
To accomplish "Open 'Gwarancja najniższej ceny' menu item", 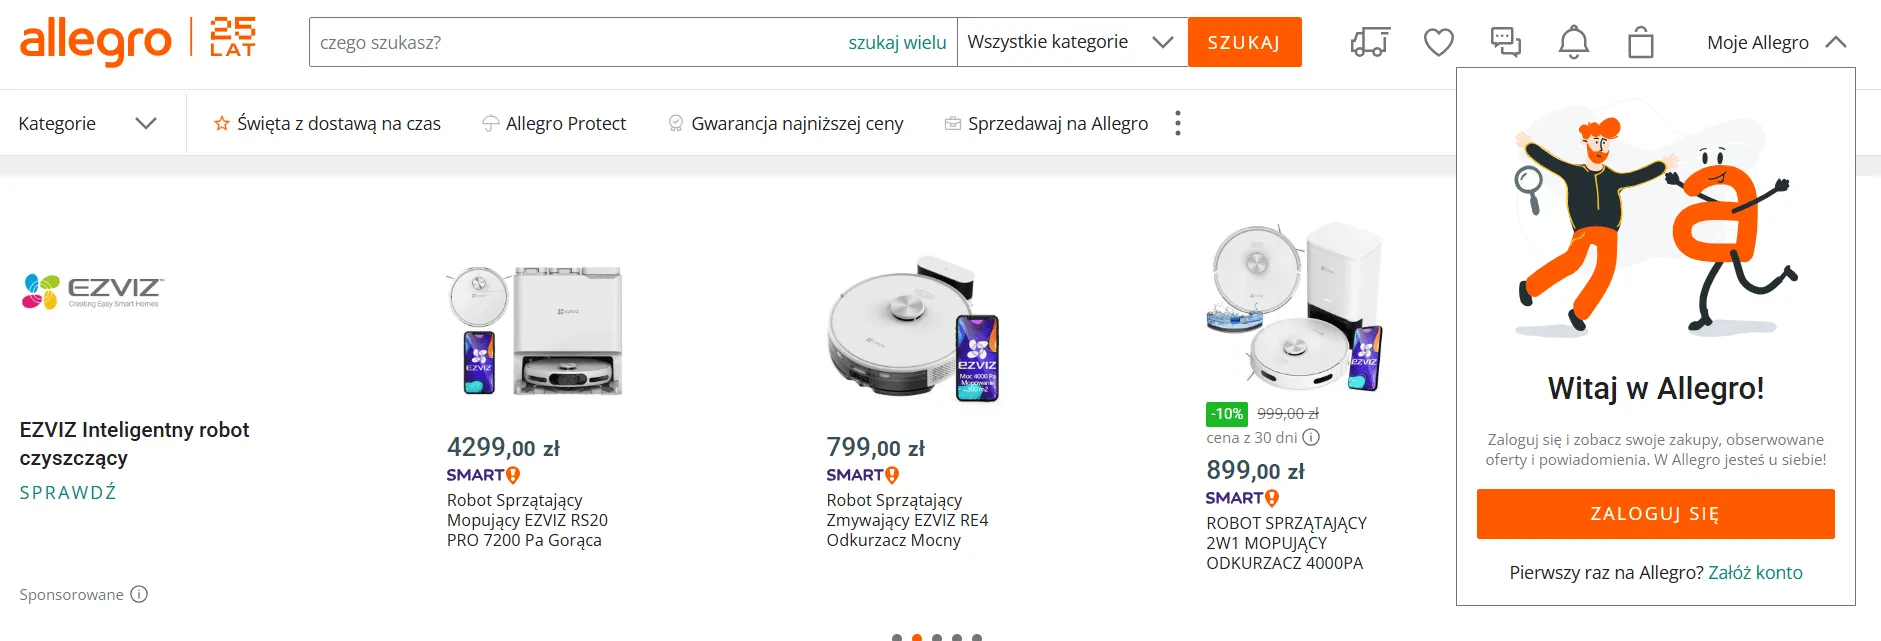I will [785, 123].
